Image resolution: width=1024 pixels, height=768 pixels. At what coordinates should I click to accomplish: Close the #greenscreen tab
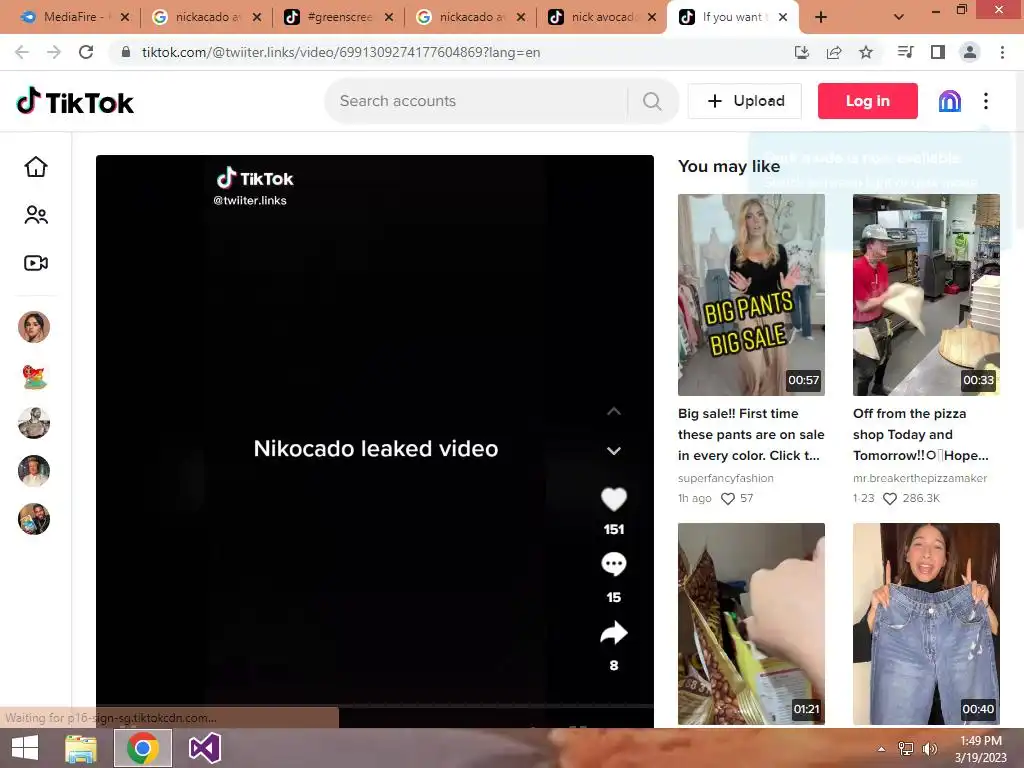389,18
